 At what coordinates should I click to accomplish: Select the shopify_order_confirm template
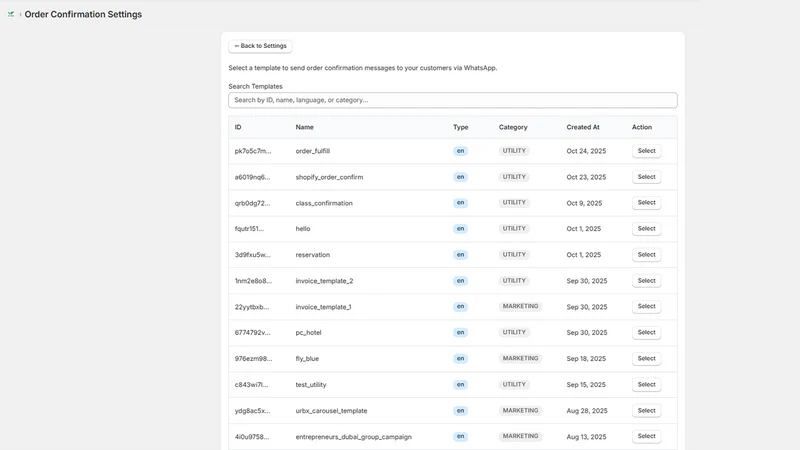(646, 177)
